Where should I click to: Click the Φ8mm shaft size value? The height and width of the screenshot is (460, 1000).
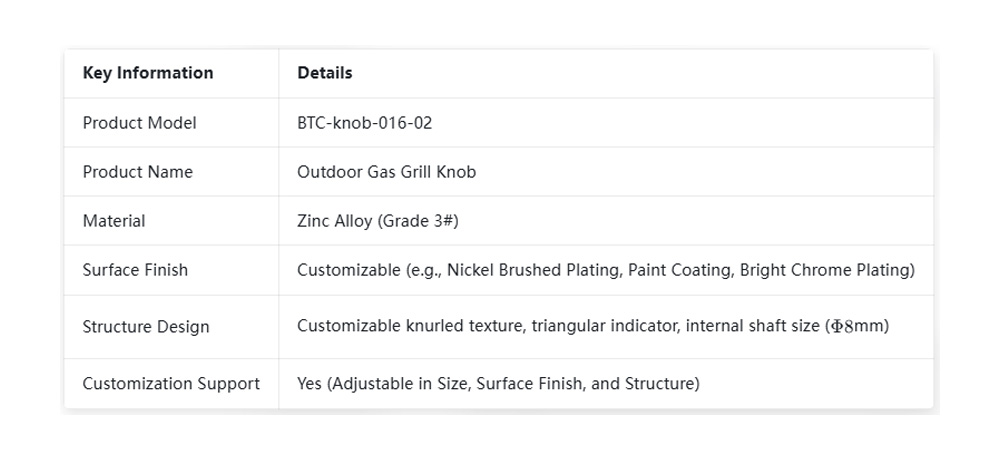tap(858, 326)
